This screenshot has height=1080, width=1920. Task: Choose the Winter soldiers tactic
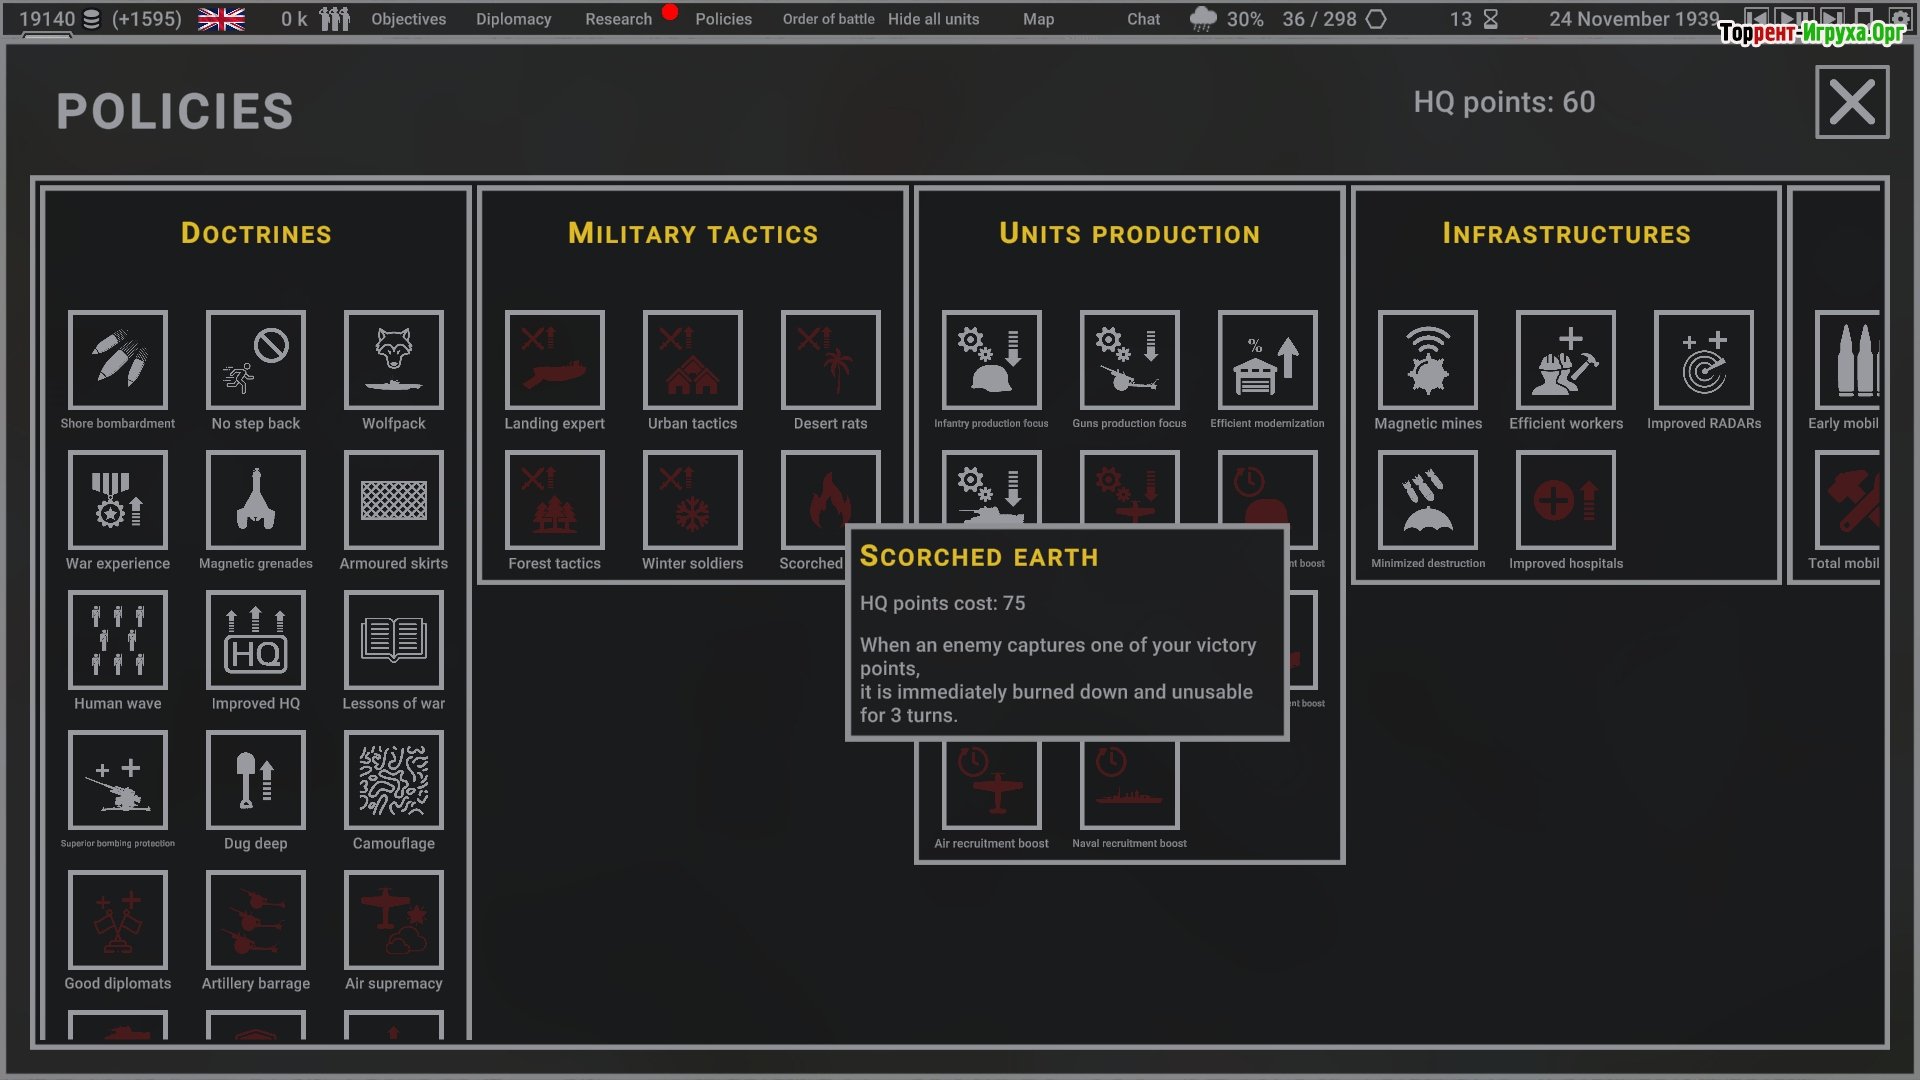[692, 500]
